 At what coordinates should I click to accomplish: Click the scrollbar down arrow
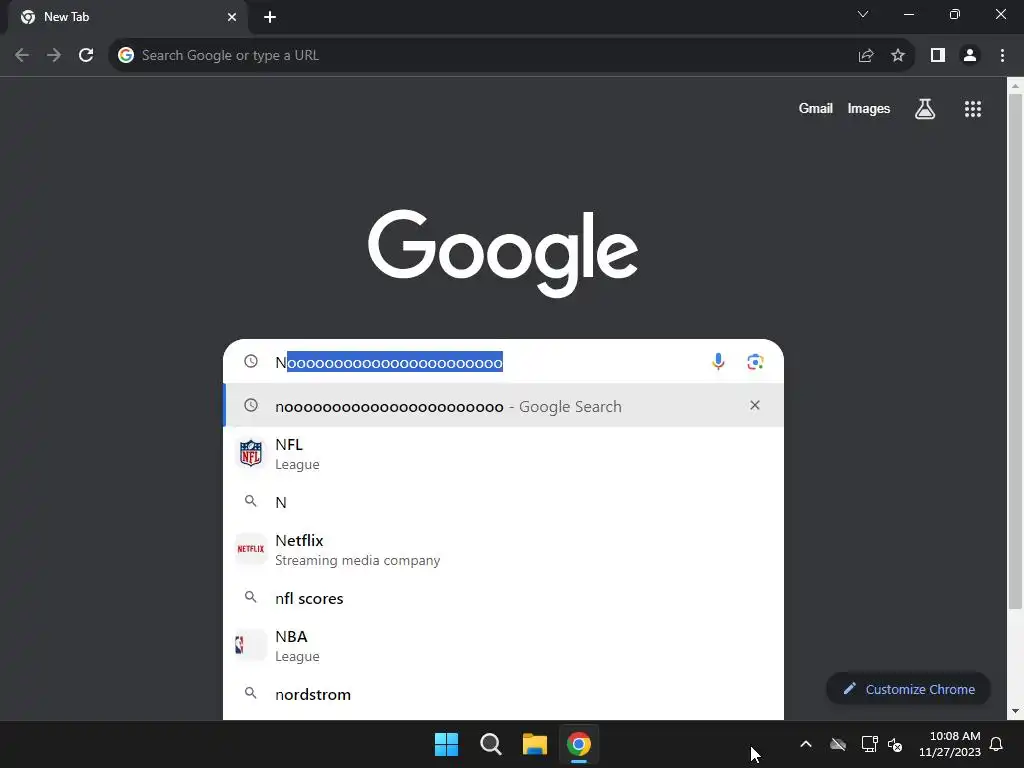click(1015, 711)
